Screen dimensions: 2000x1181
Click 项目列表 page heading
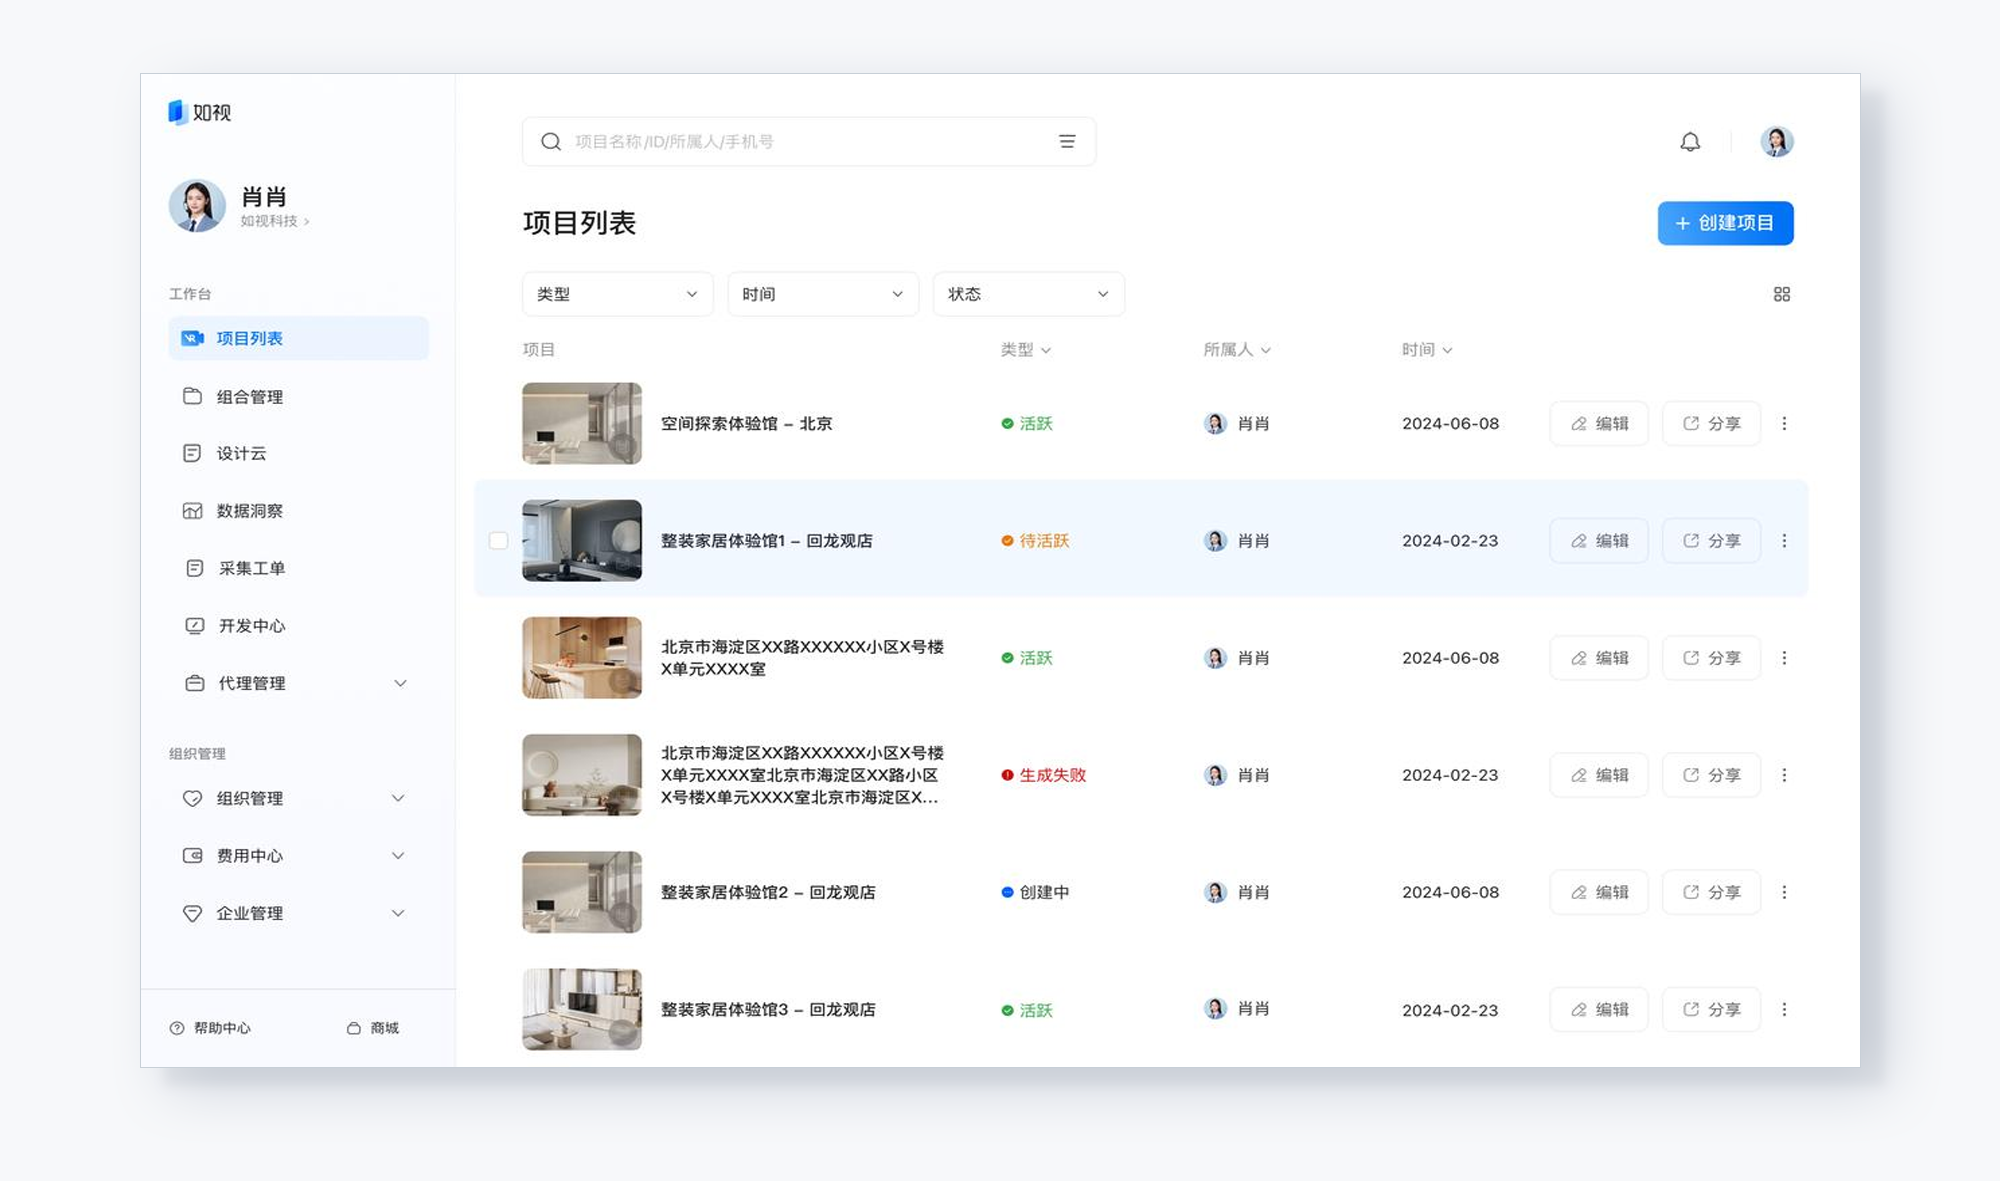pyautogui.click(x=579, y=223)
